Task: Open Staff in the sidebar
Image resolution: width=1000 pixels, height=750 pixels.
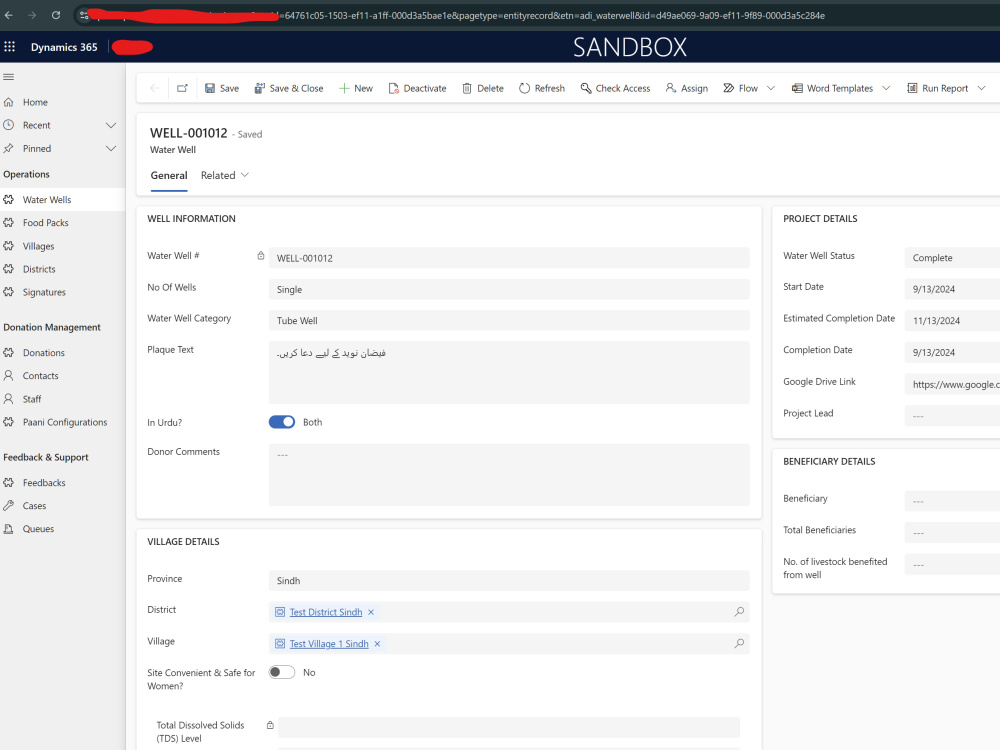Action: pyautogui.click(x=62, y=399)
